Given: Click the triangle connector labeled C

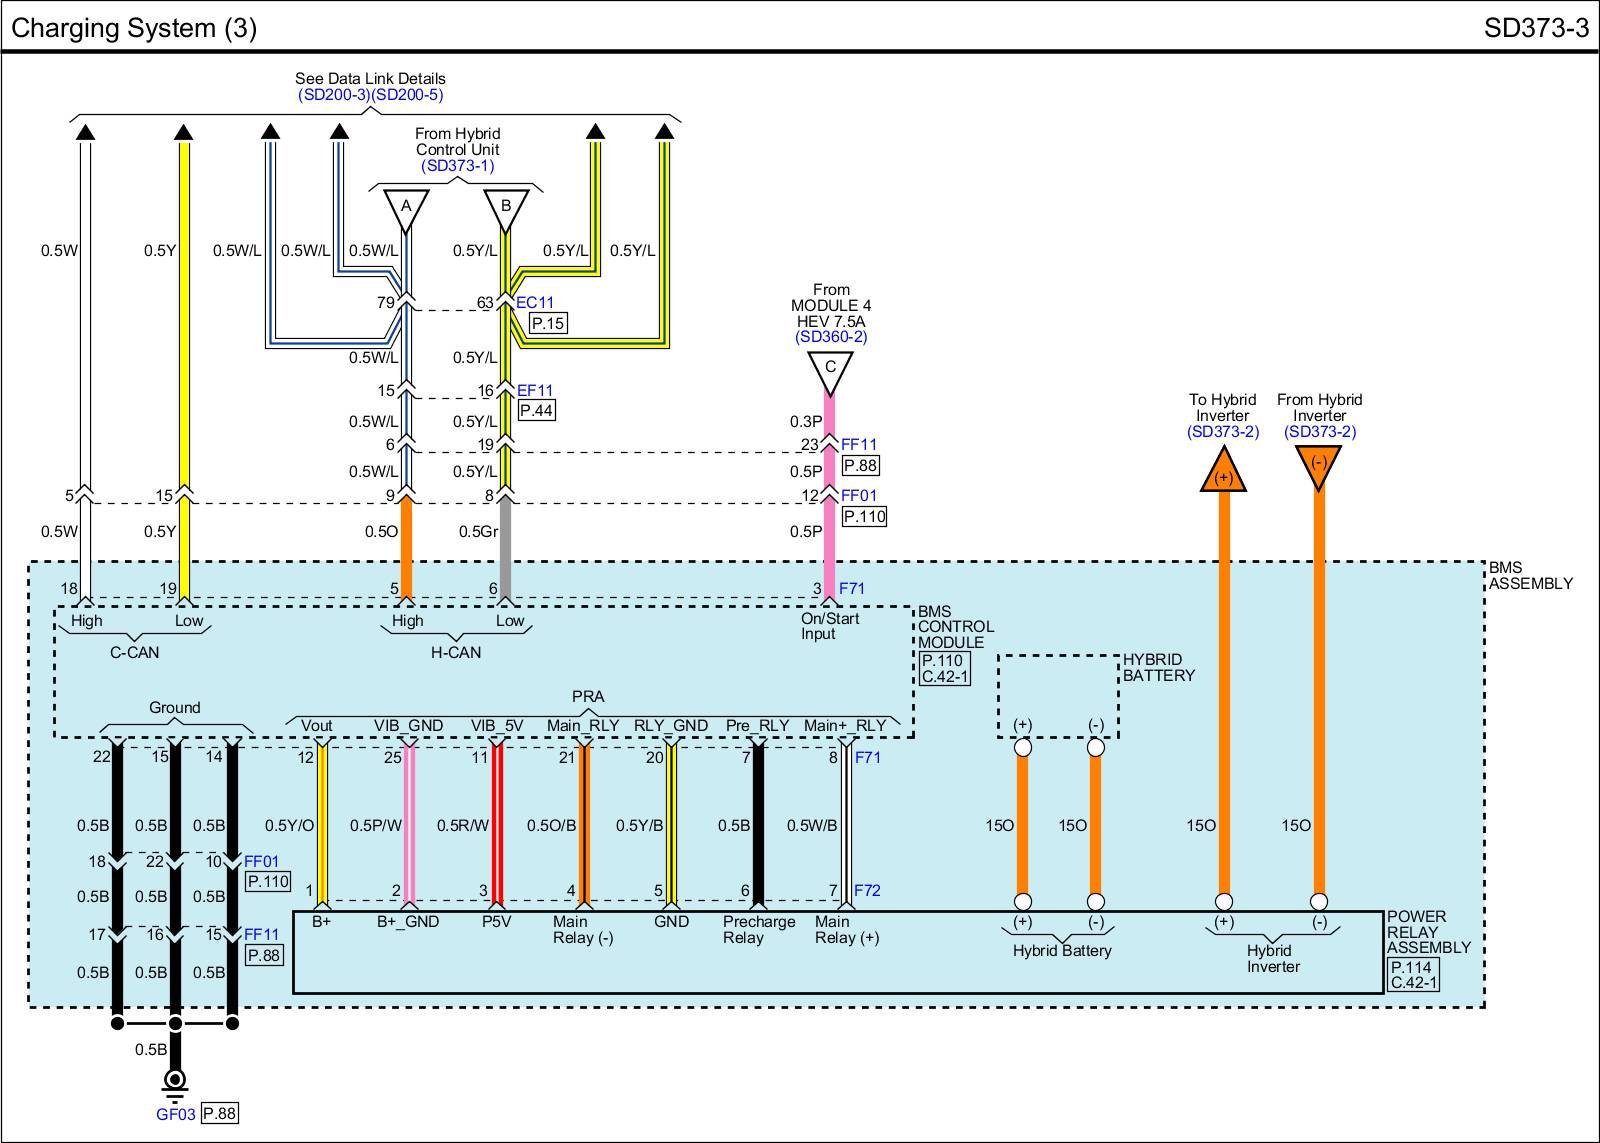Looking at the screenshot, I should pos(830,370).
